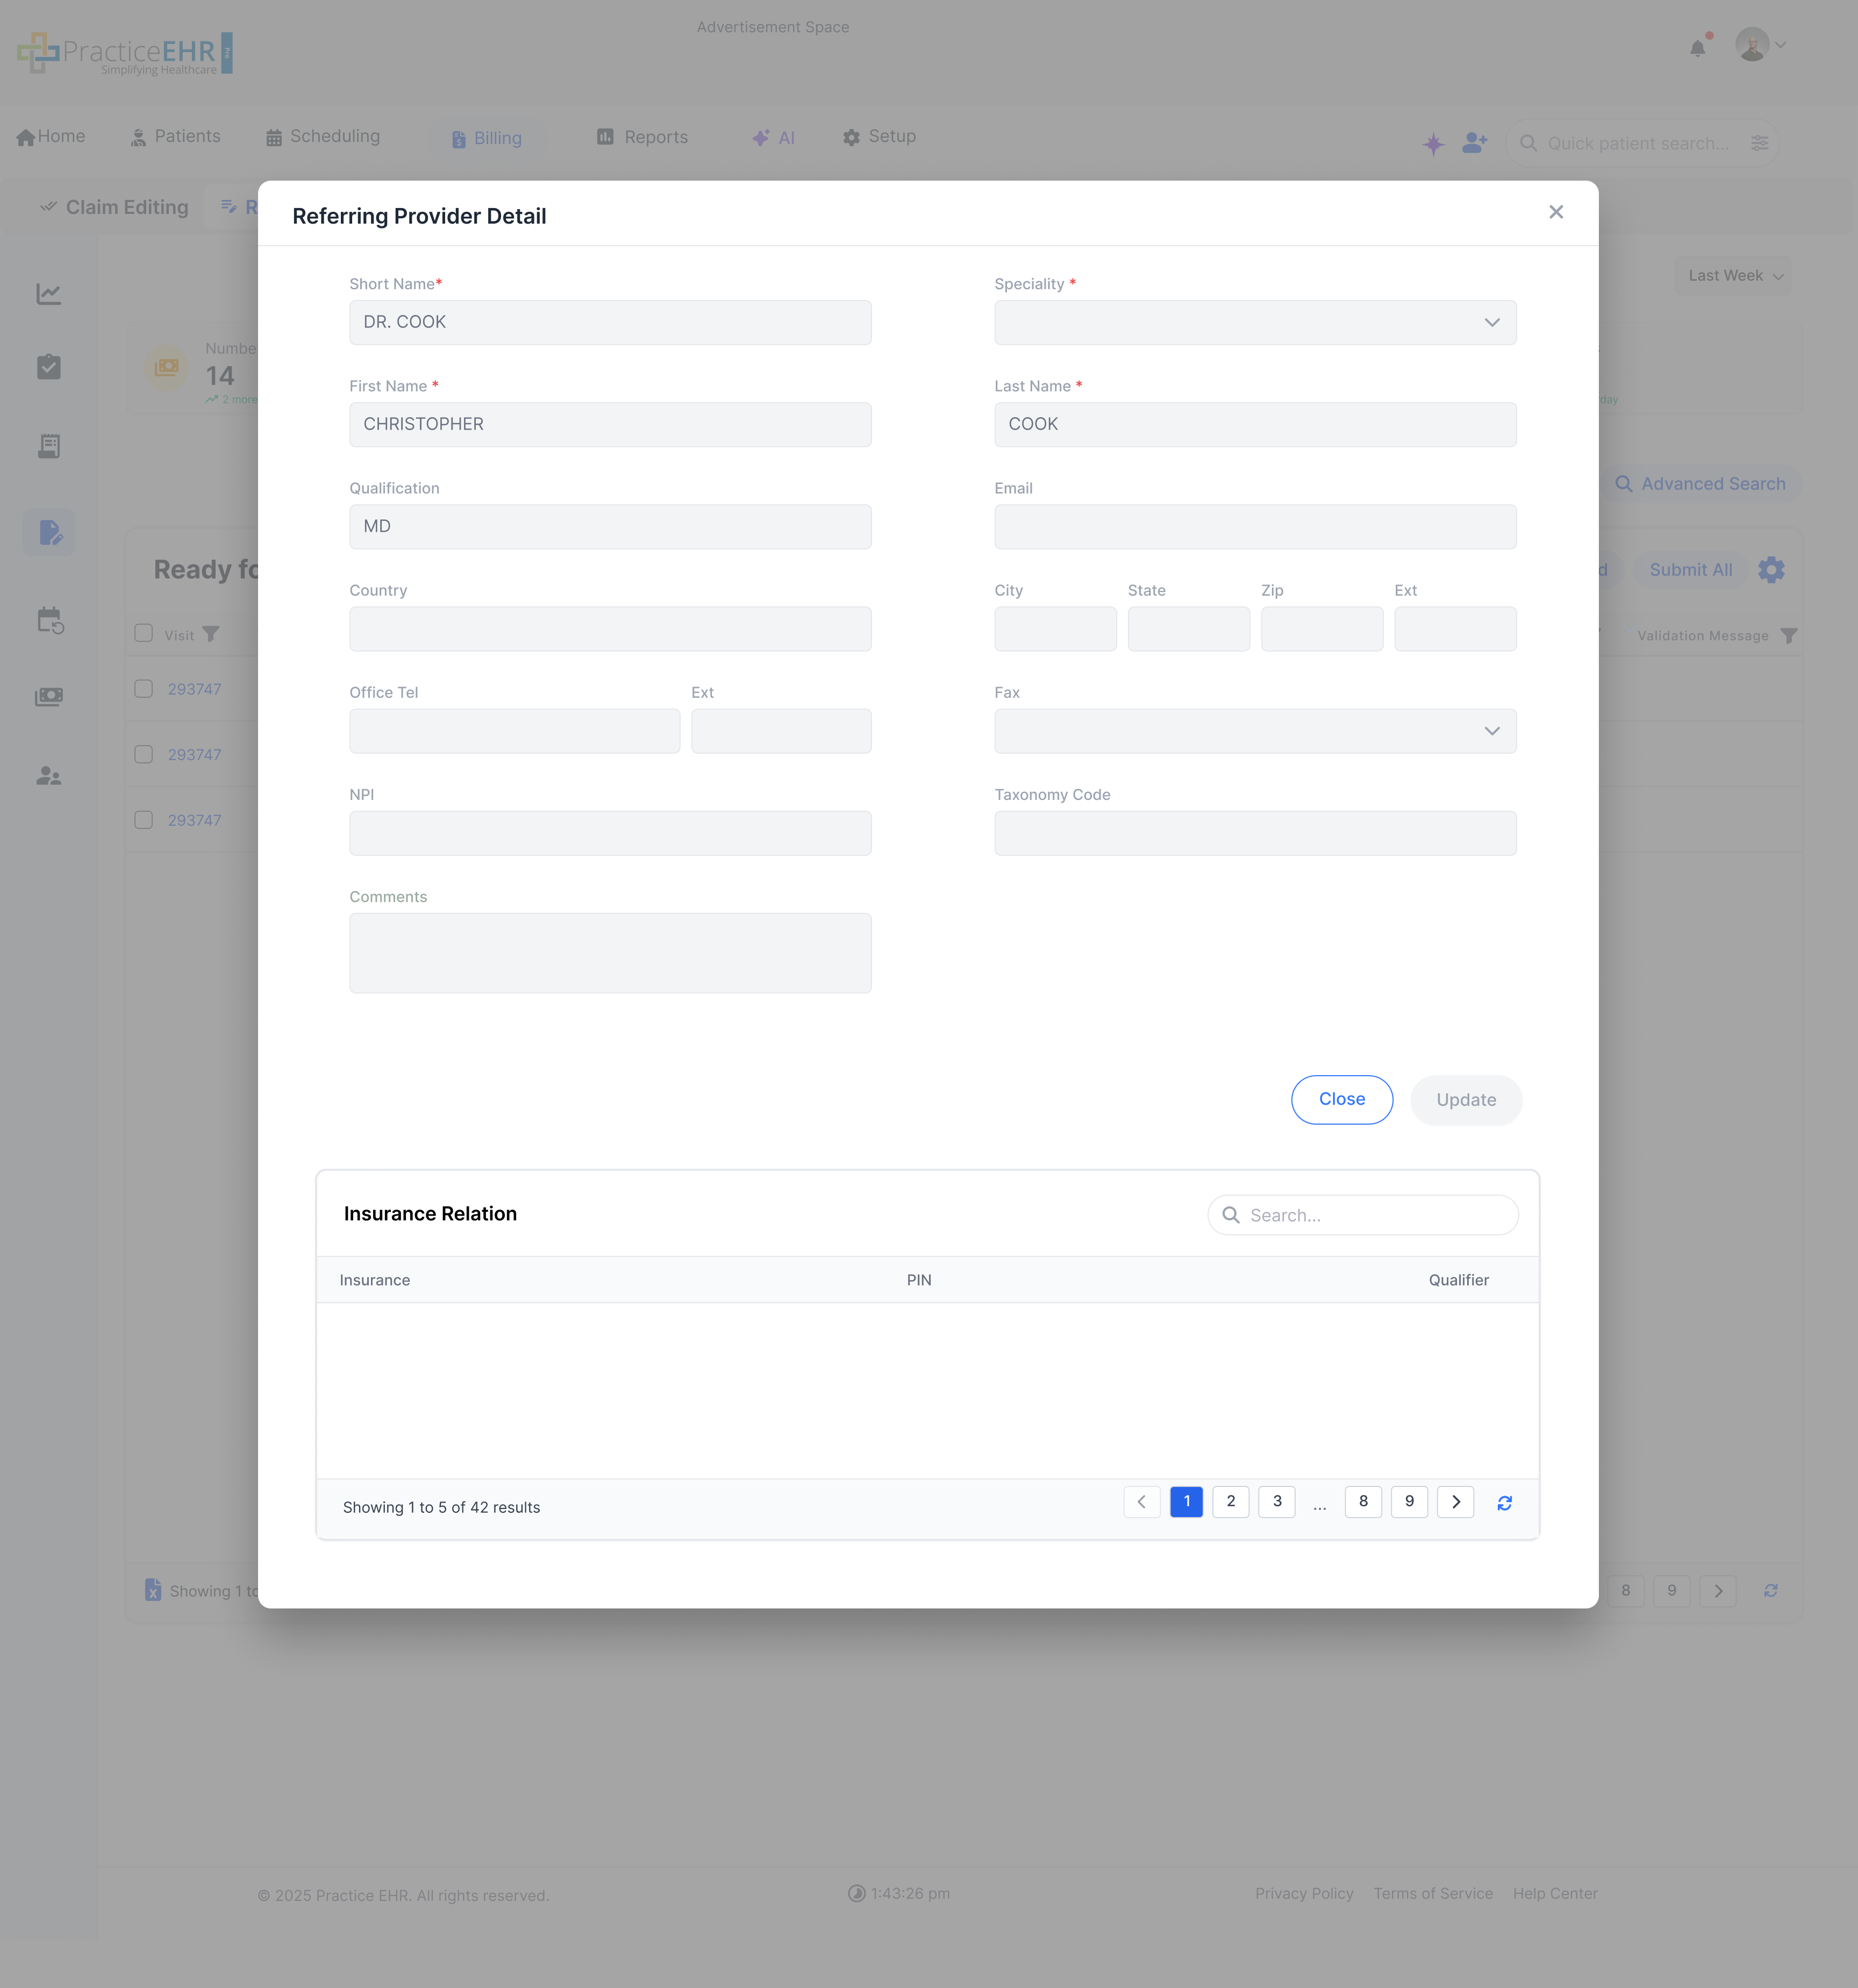Screen dimensions: 1858x1988
Task: Click the people group sidebar icon
Action: [49, 775]
